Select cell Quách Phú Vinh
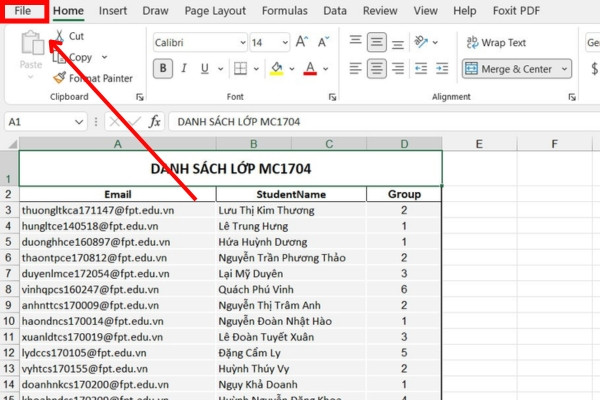 pos(291,289)
